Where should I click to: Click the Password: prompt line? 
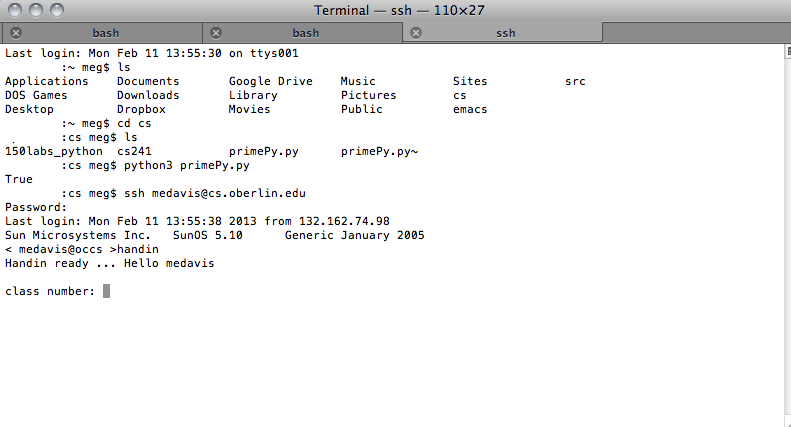coord(36,207)
